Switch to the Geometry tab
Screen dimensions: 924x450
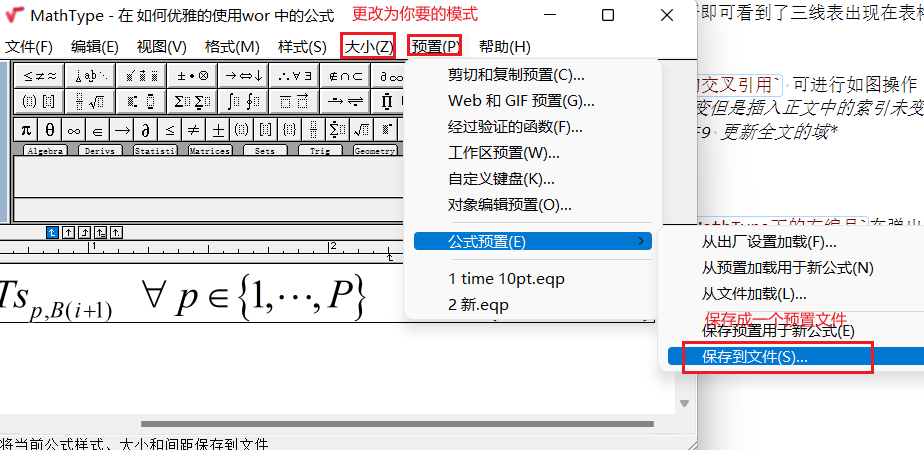pyautogui.click(x=375, y=151)
